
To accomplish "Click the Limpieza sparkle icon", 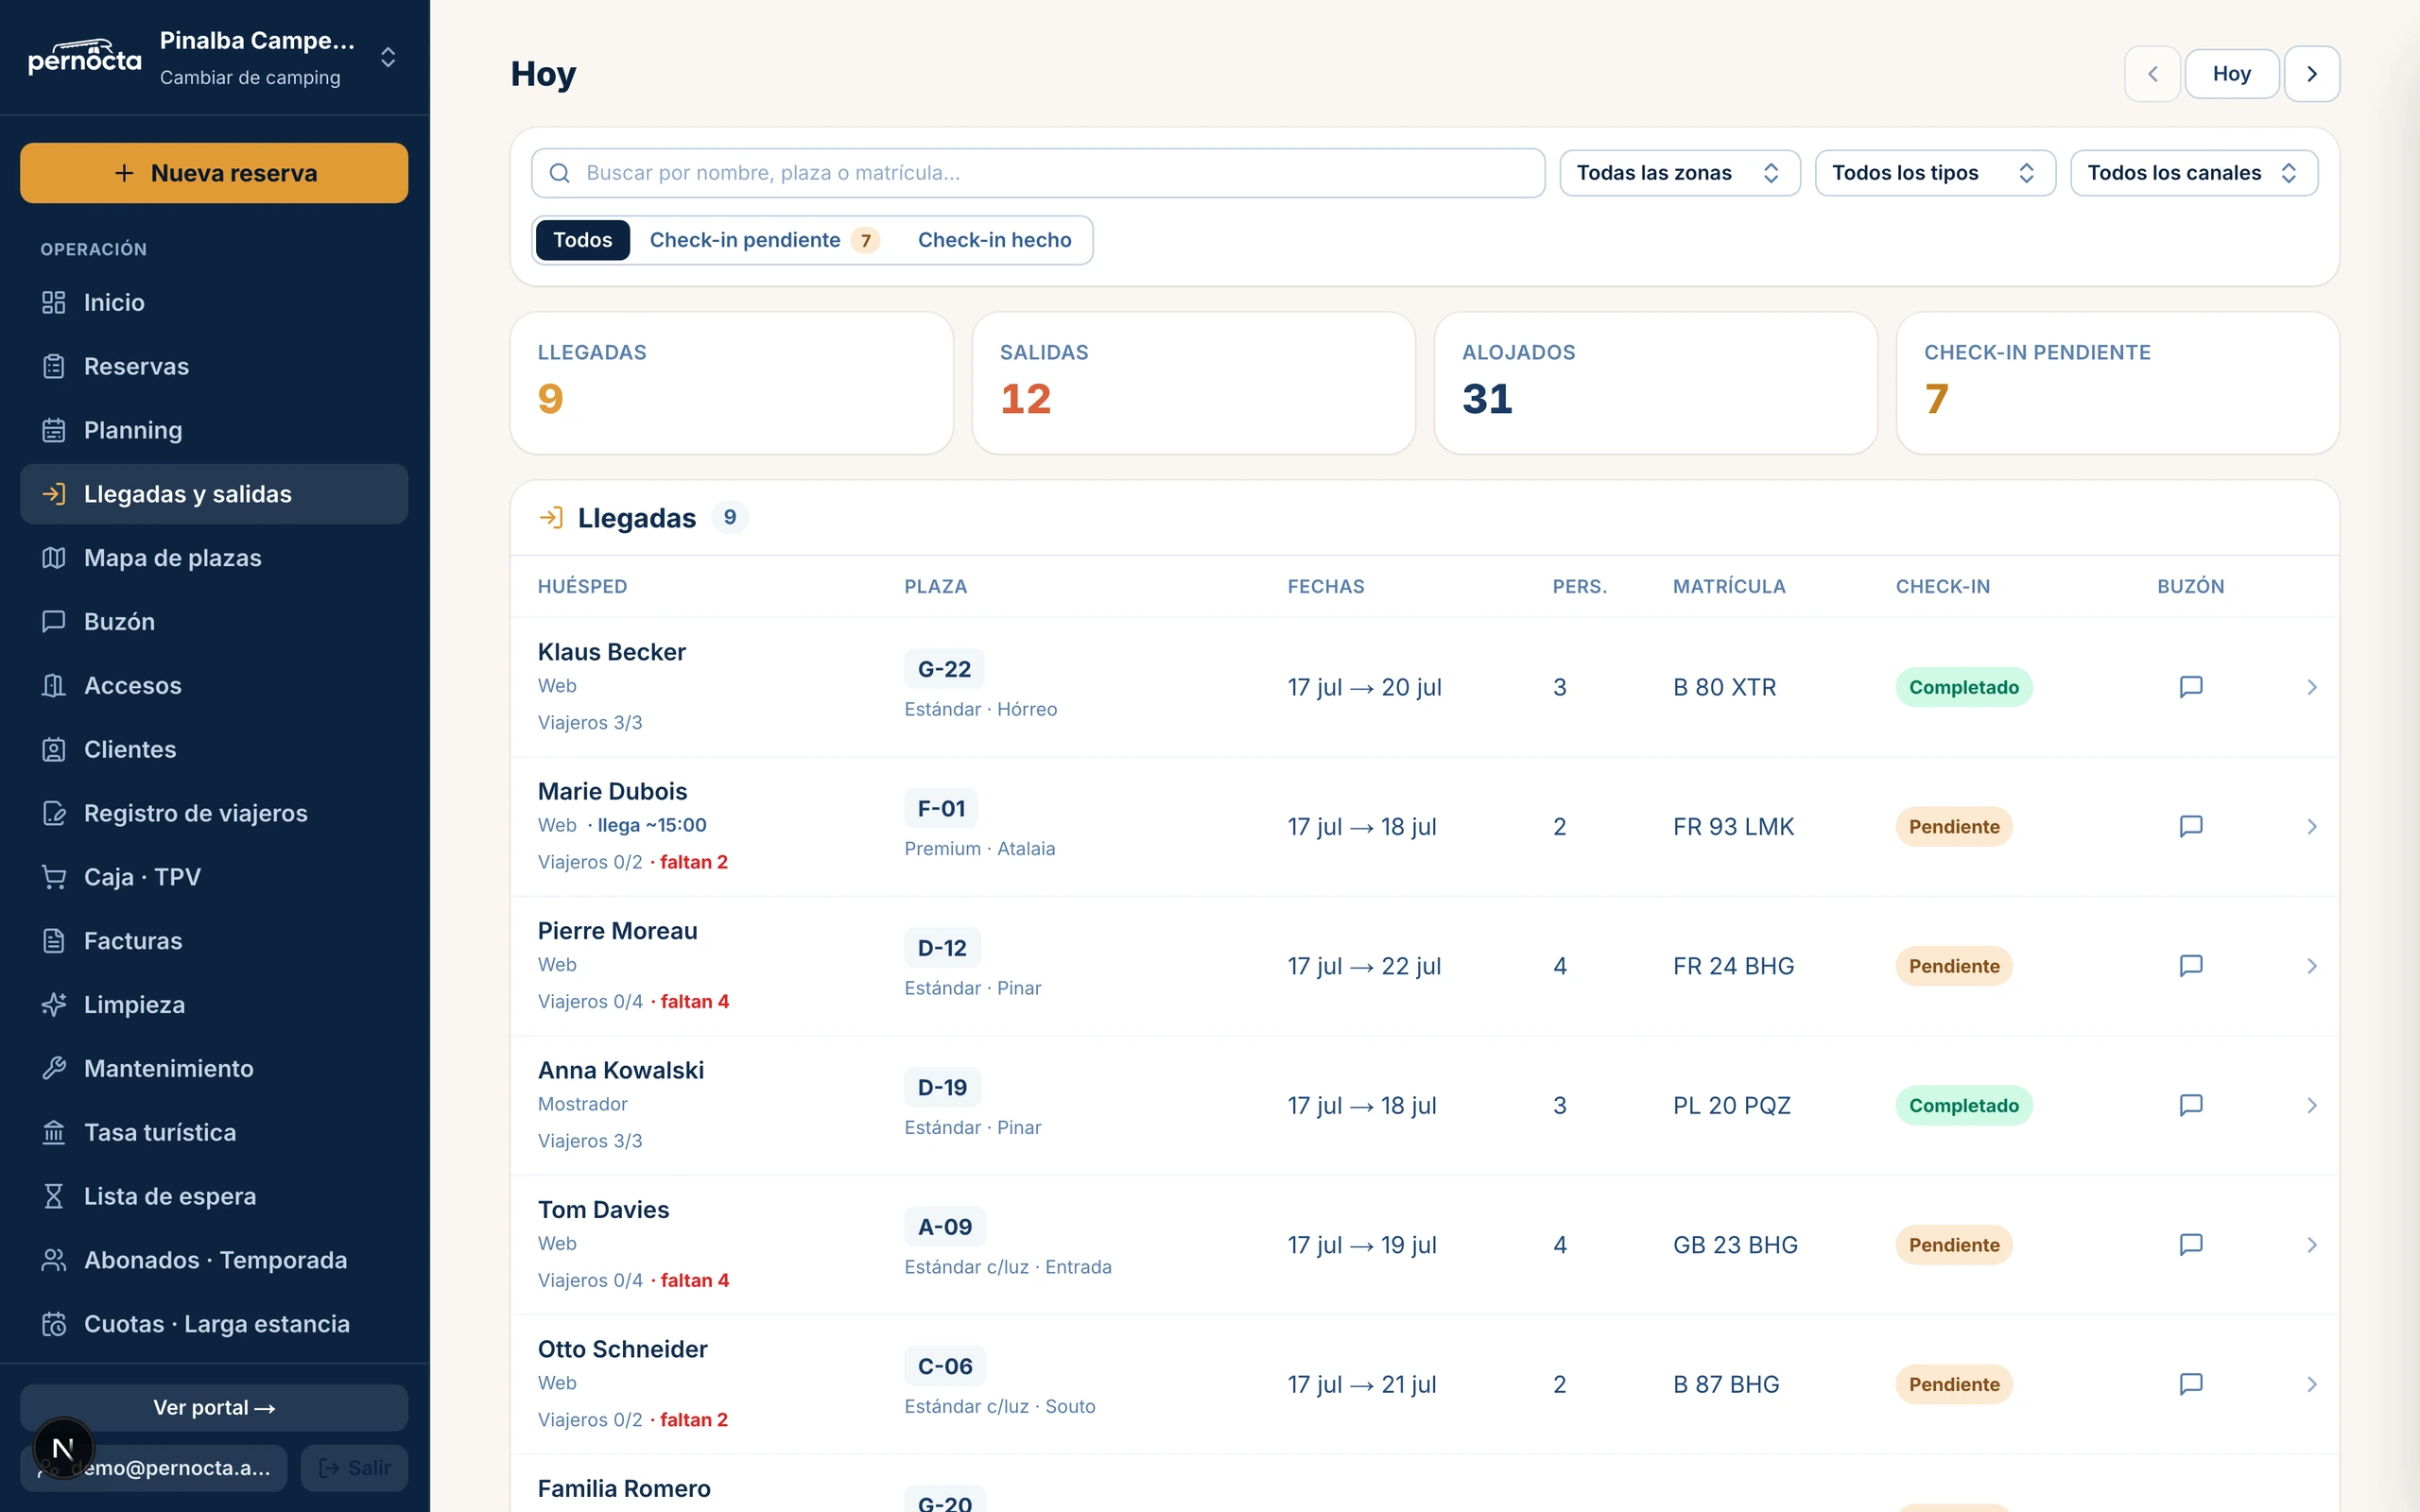I will click(54, 1005).
